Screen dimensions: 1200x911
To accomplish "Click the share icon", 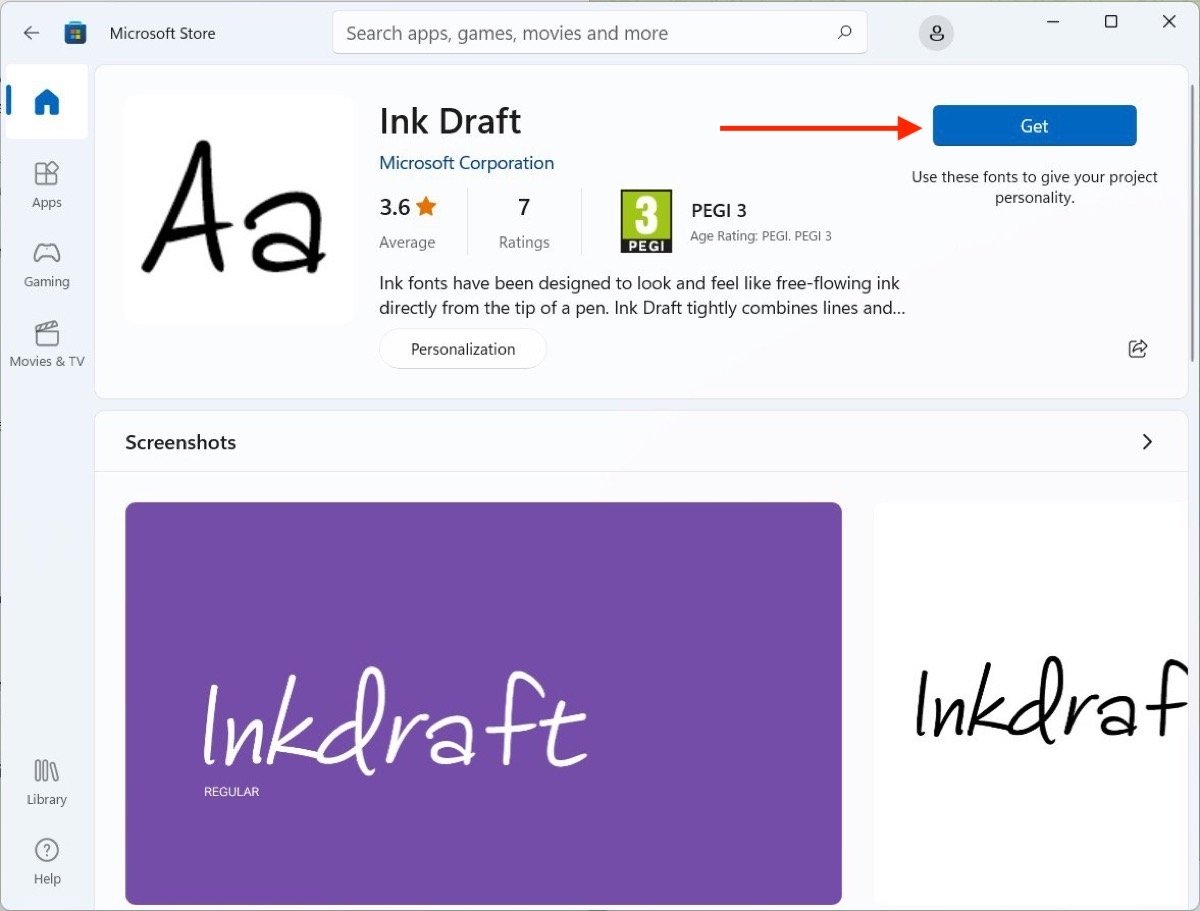I will click(1137, 348).
